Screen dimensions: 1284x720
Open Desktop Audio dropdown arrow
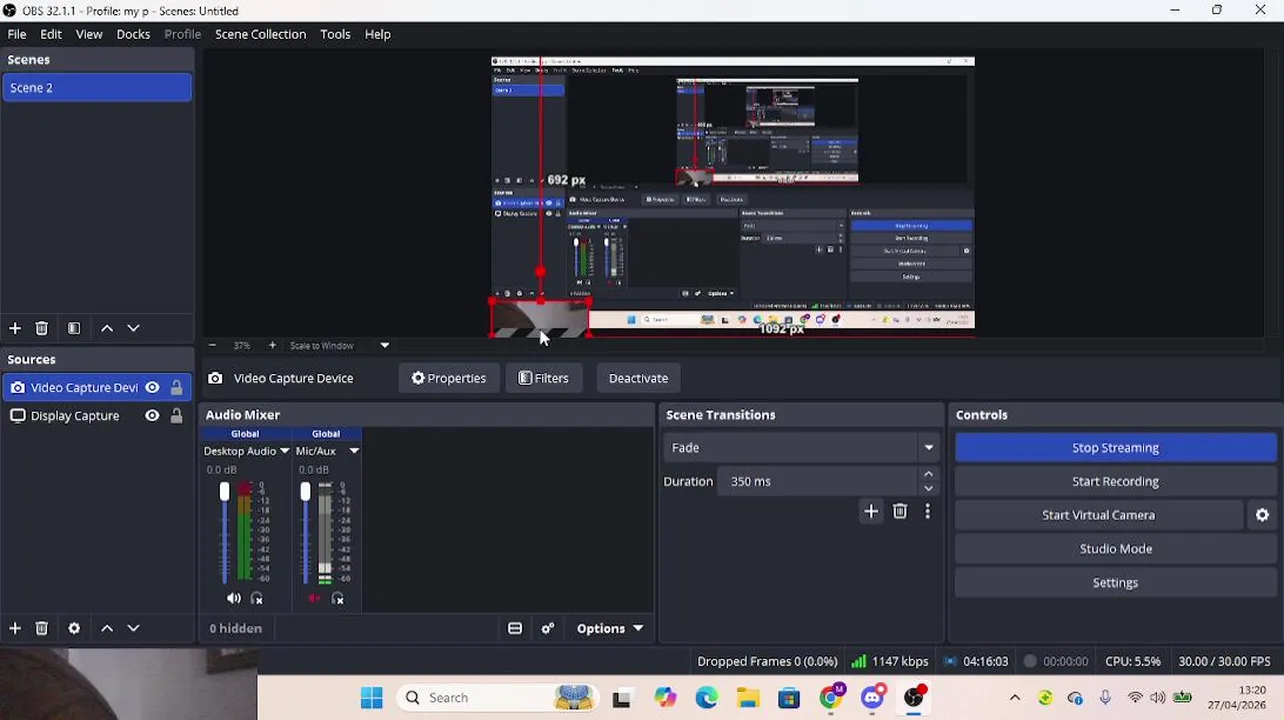285,451
